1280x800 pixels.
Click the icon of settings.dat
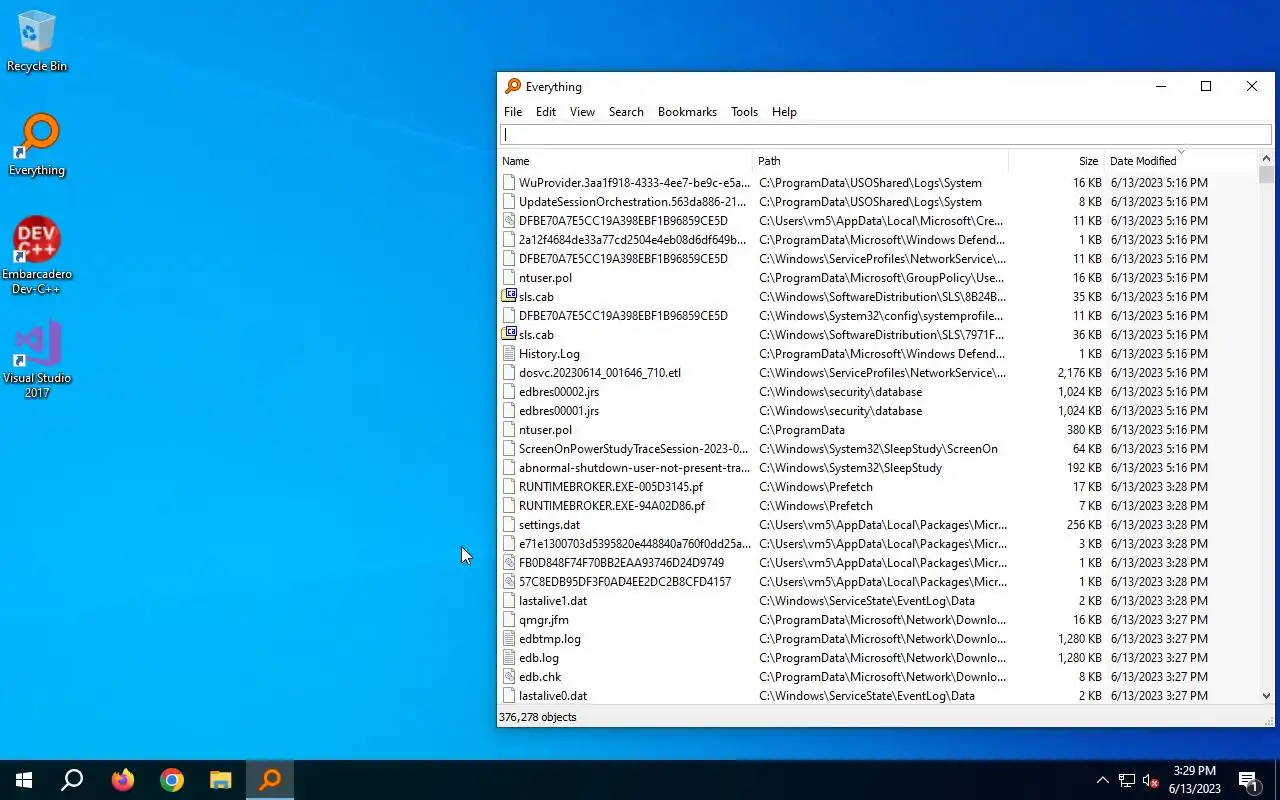click(509, 525)
